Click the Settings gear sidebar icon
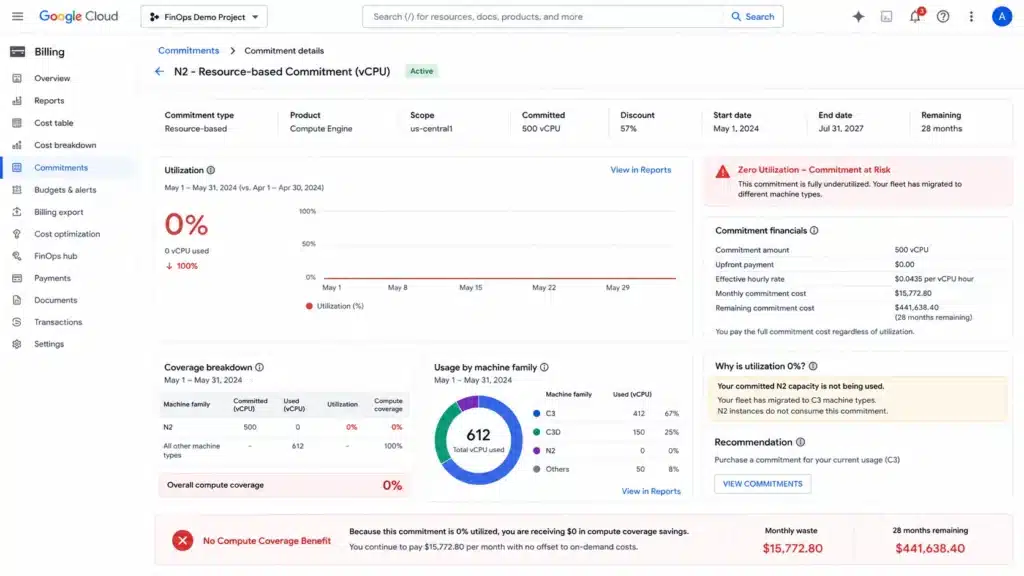Viewport: 1024px width, 576px height. click(x=17, y=344)
